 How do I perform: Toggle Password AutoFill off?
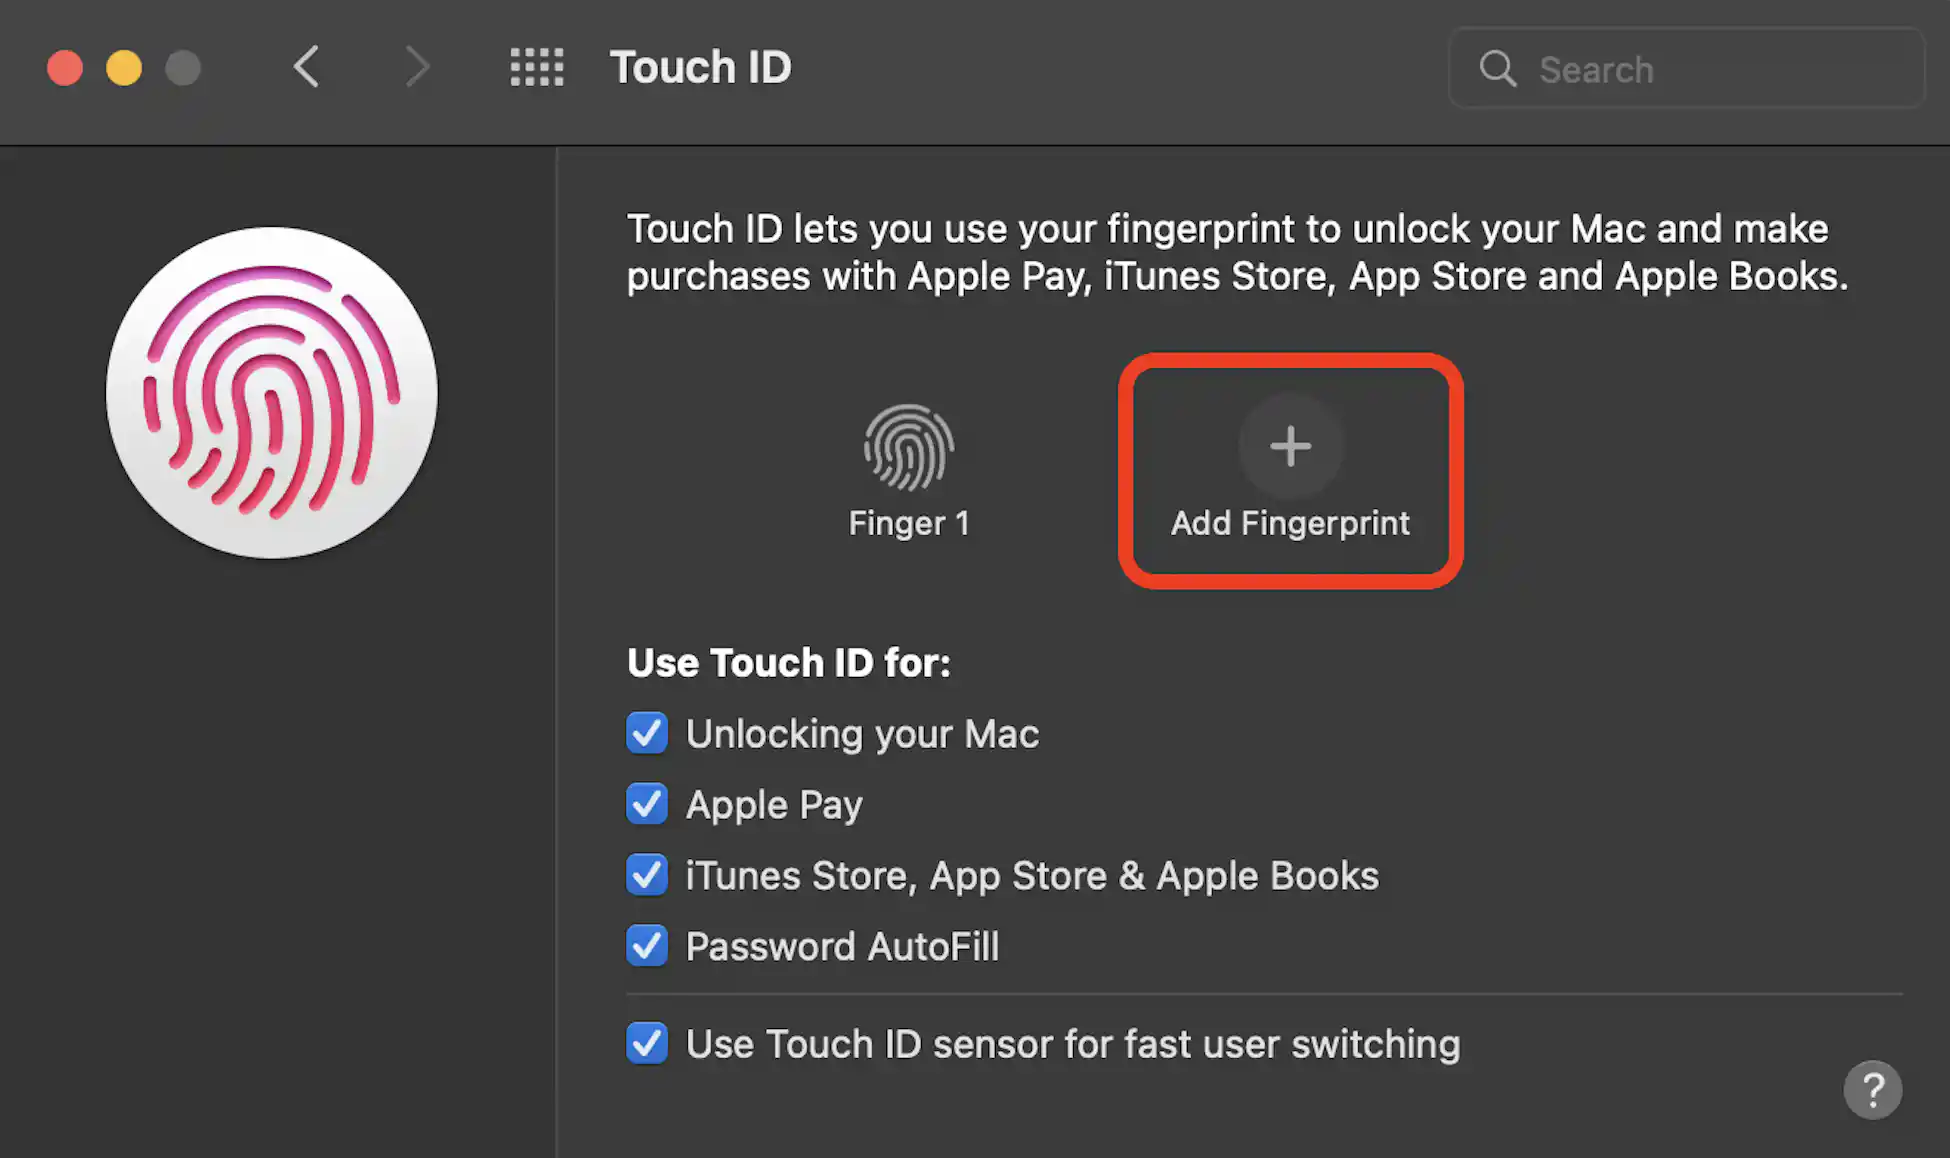click(x=647, y=946)
